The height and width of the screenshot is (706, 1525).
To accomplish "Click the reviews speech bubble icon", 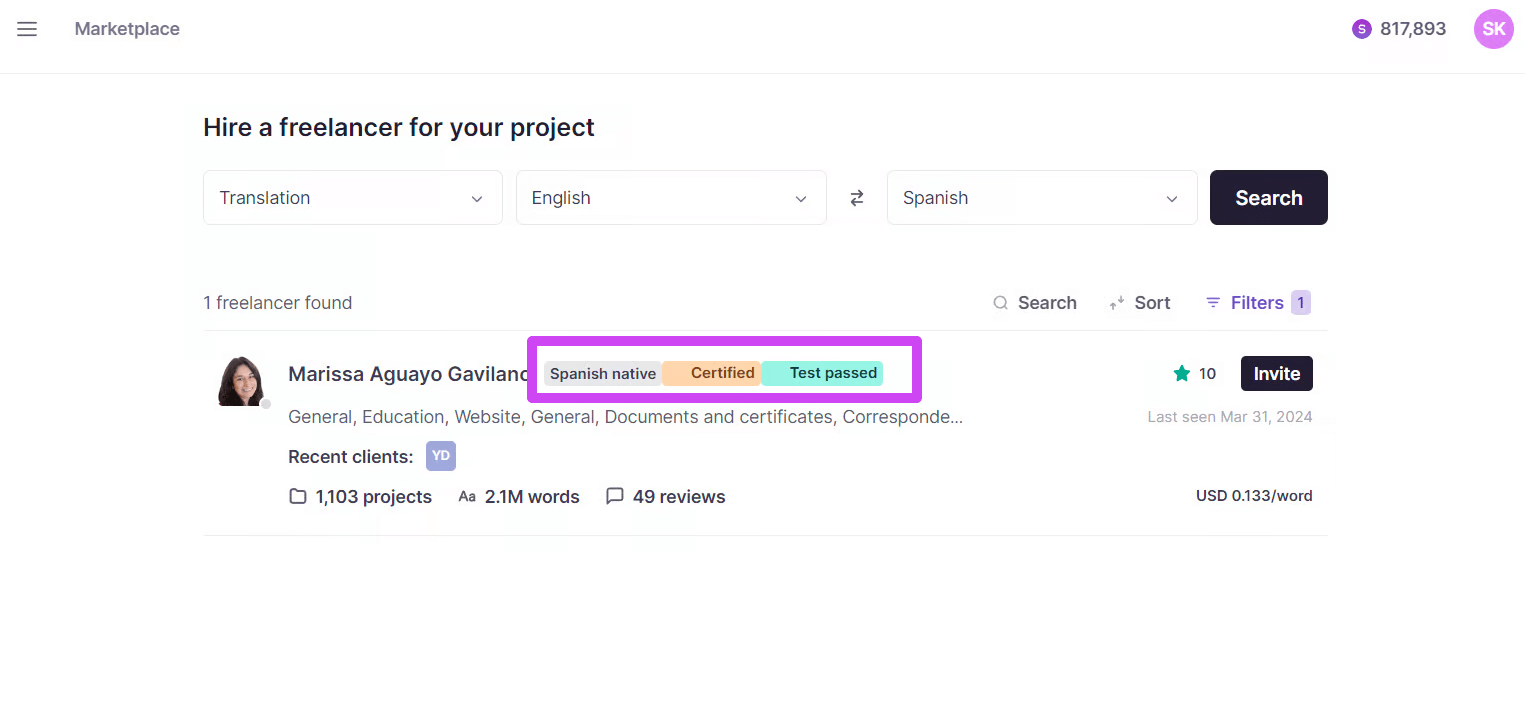I will (615, 497).
